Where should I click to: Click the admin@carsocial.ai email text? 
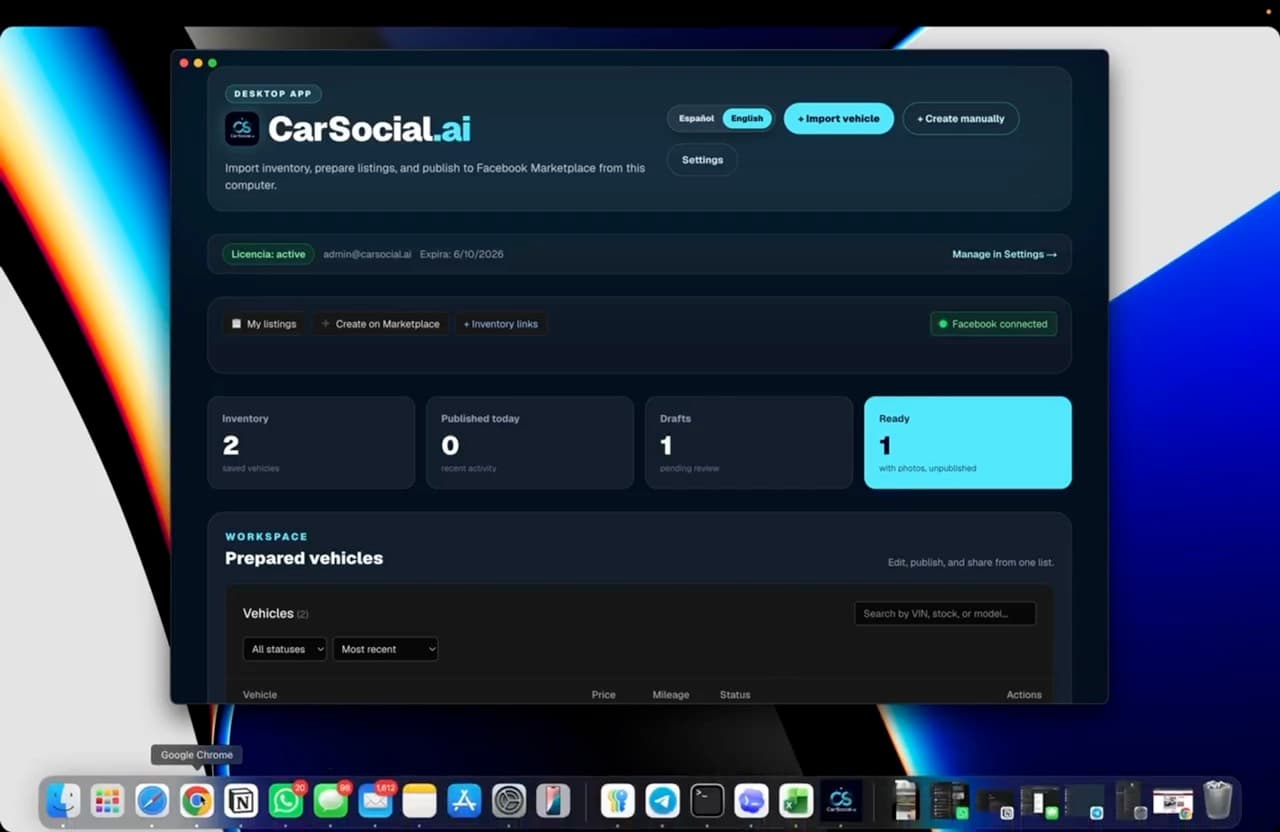(x=367, y=254)
